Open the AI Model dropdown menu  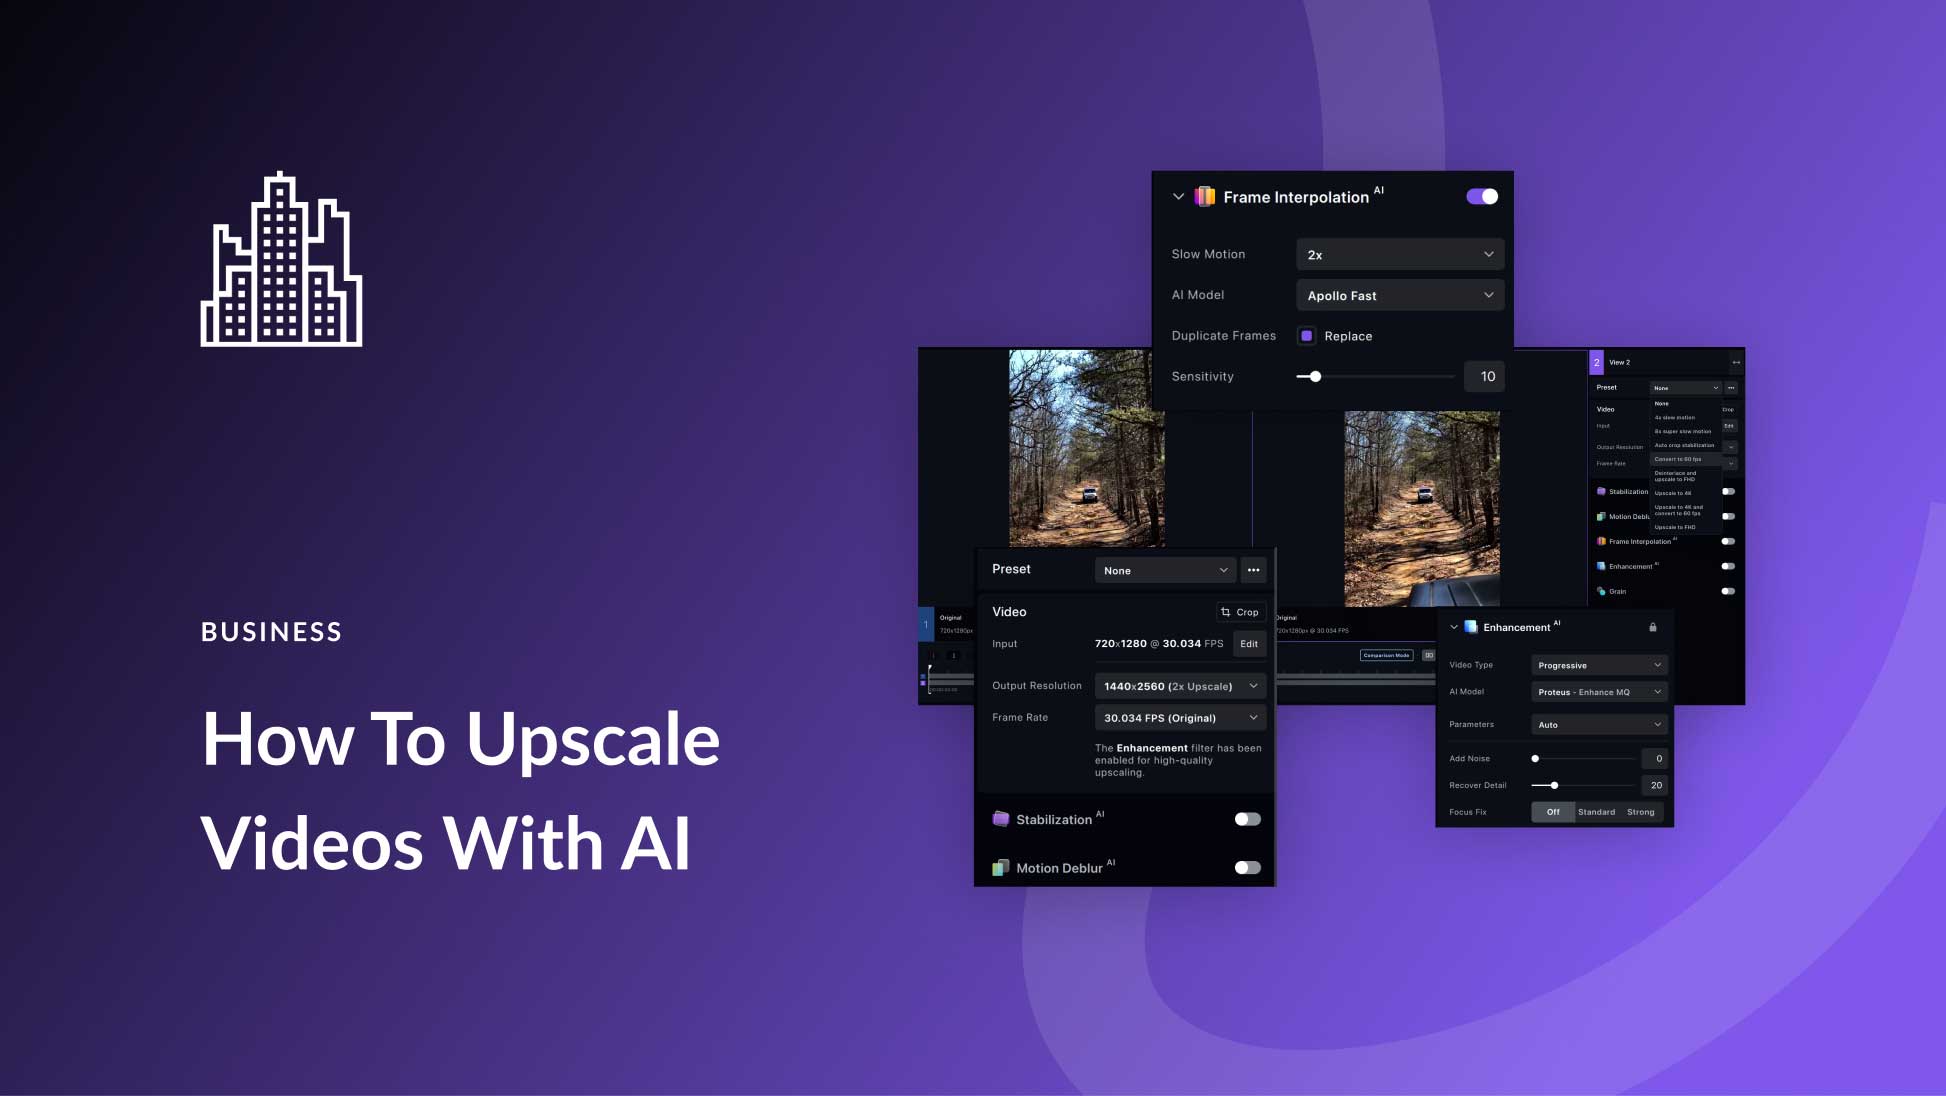pyautogui.click(x=1397, y=294)
